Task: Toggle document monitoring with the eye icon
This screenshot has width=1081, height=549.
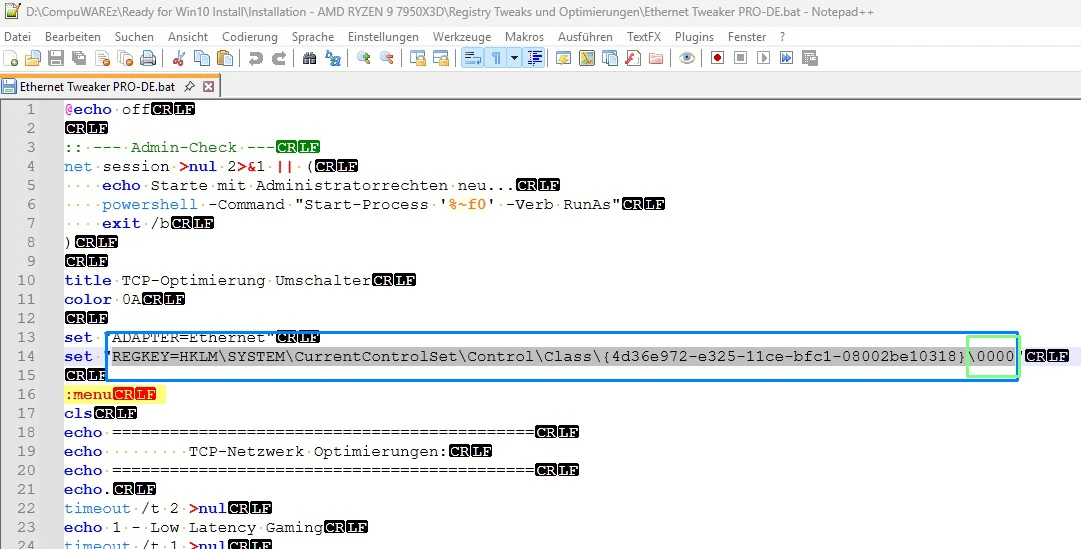Action: [x=687, y=58]
